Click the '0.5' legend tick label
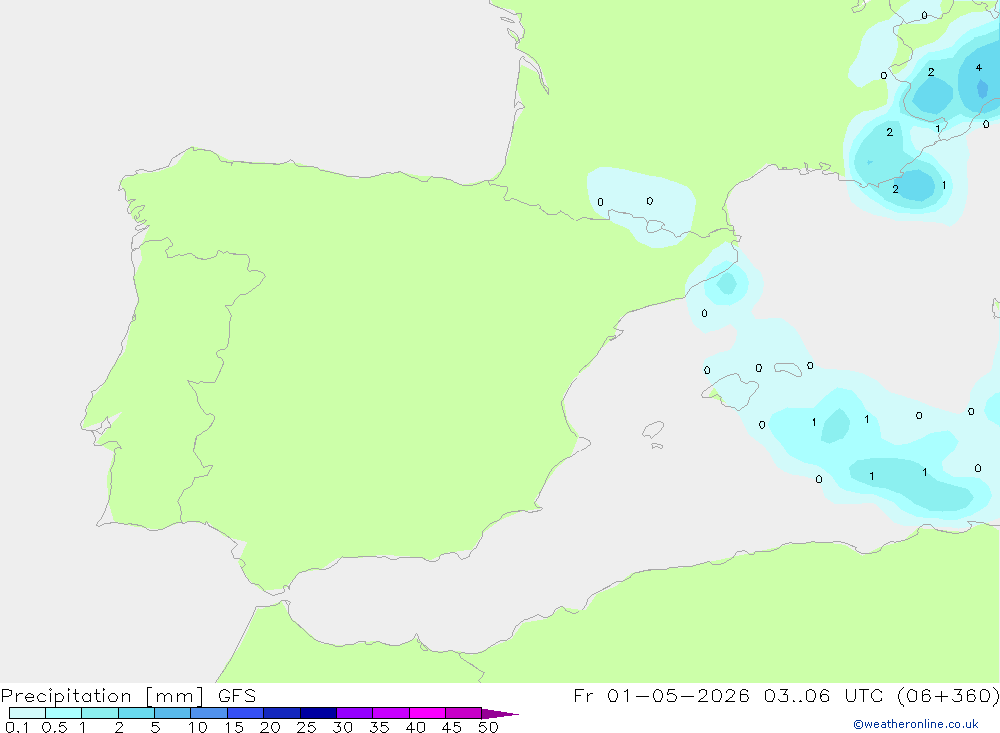Screen dimensions: 1000x733 click(x=54, y=727)
